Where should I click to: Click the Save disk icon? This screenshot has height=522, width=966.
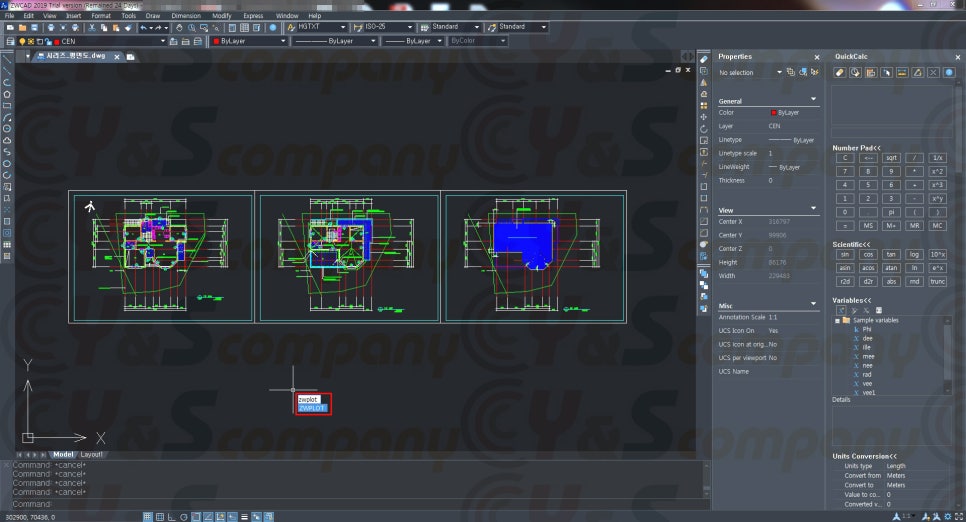34,28
